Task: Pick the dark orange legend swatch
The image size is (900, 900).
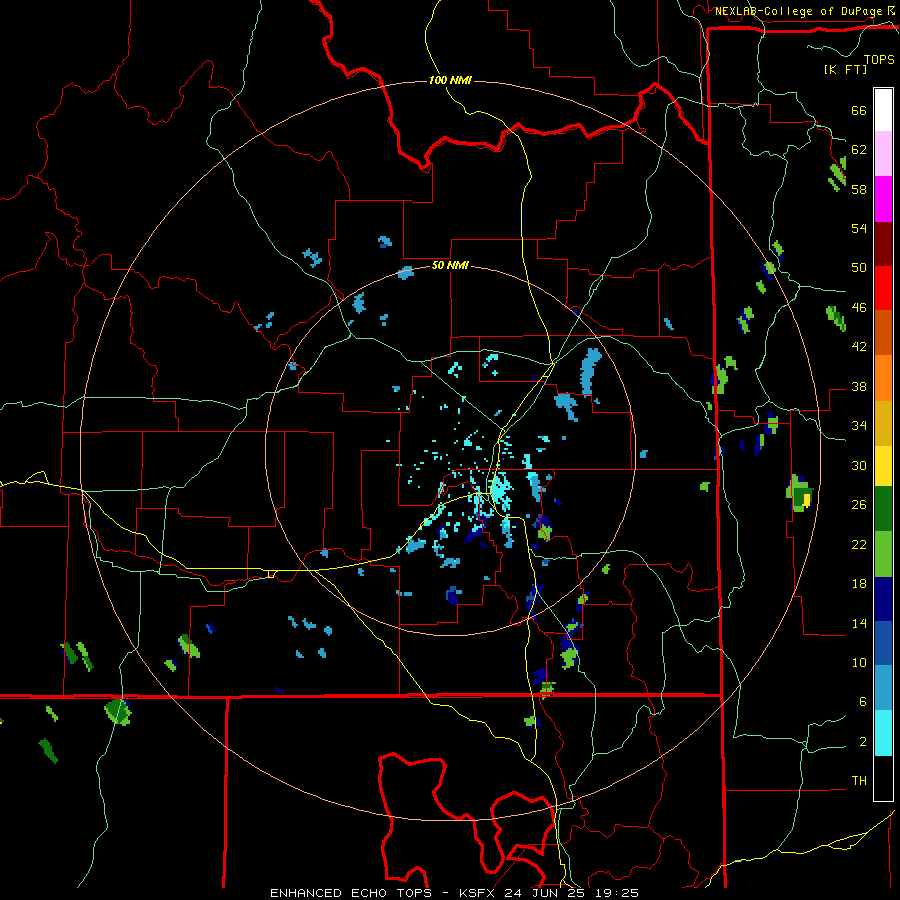Action: (883, 333)
